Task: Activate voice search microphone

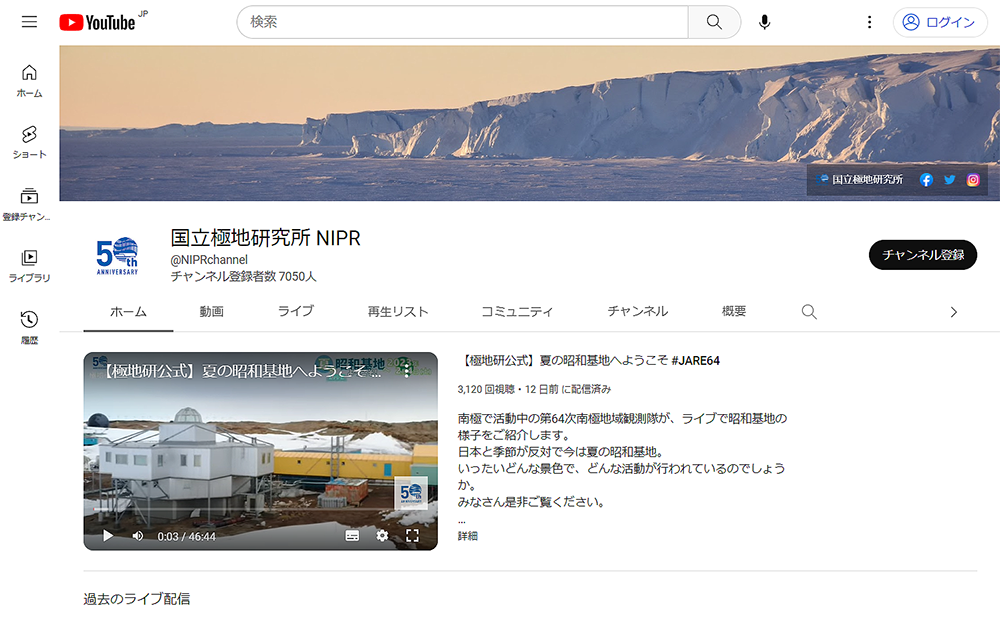Action: (765, 22)
